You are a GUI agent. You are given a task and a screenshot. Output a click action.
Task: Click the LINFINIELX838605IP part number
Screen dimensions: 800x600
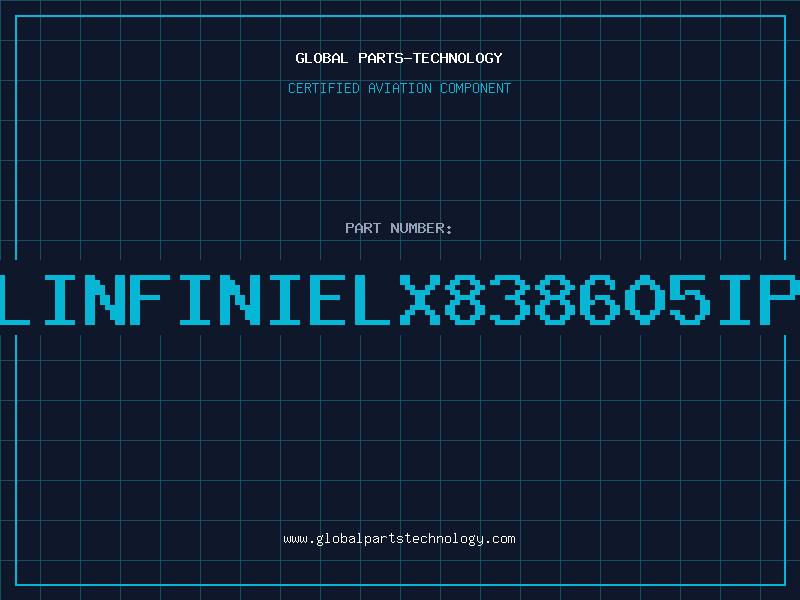point(400,299)
